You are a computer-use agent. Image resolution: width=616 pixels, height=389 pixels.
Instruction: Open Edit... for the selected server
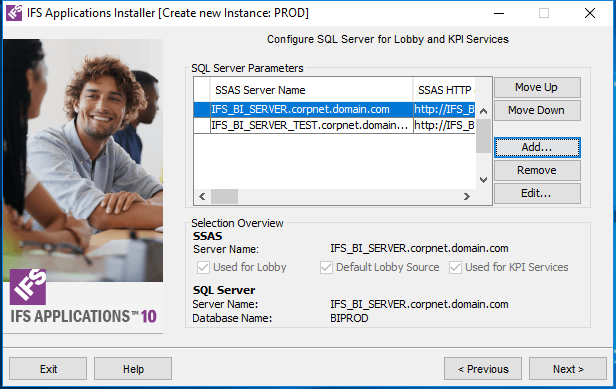point(537,193)
